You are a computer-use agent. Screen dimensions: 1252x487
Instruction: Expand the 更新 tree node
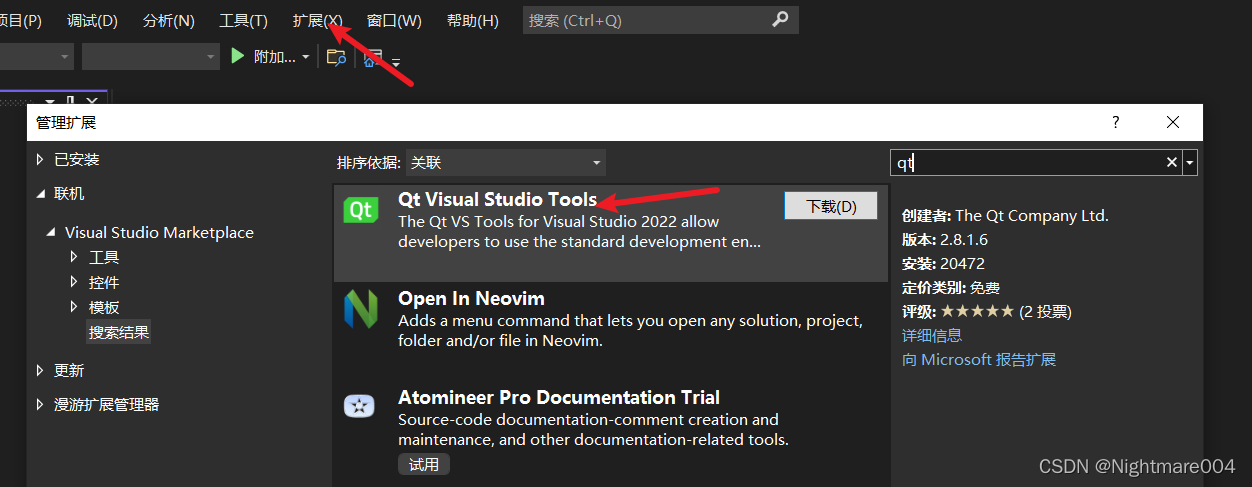(x=40, y=370)
